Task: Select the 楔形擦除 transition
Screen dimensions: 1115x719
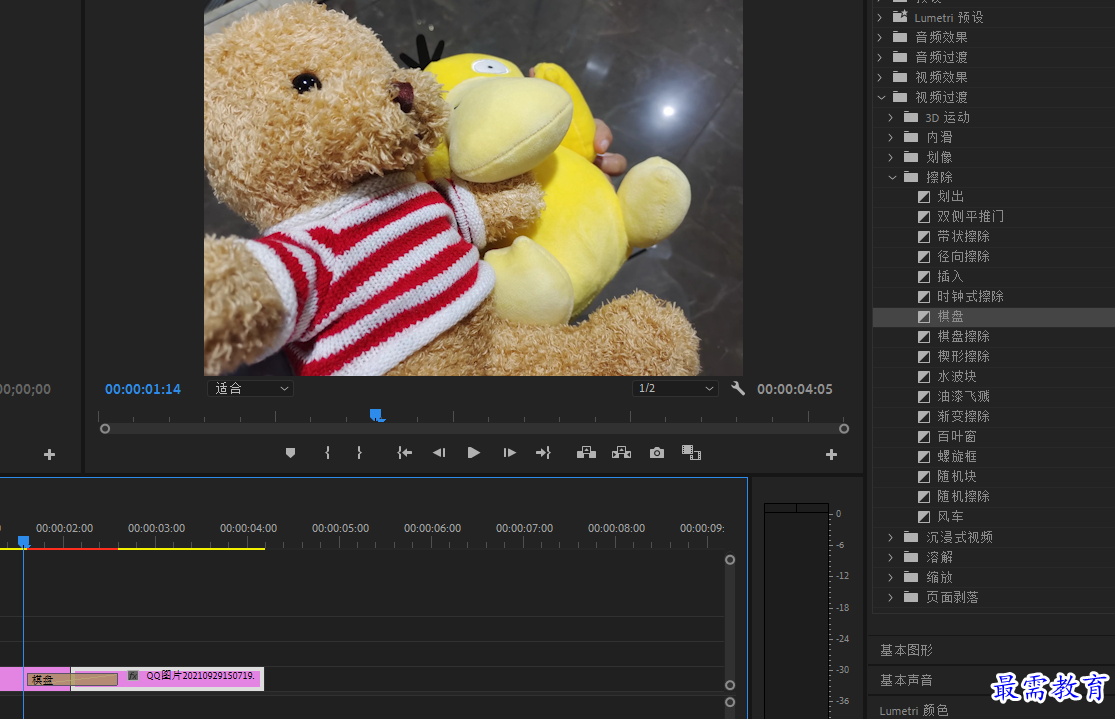Action: point(963,356)
